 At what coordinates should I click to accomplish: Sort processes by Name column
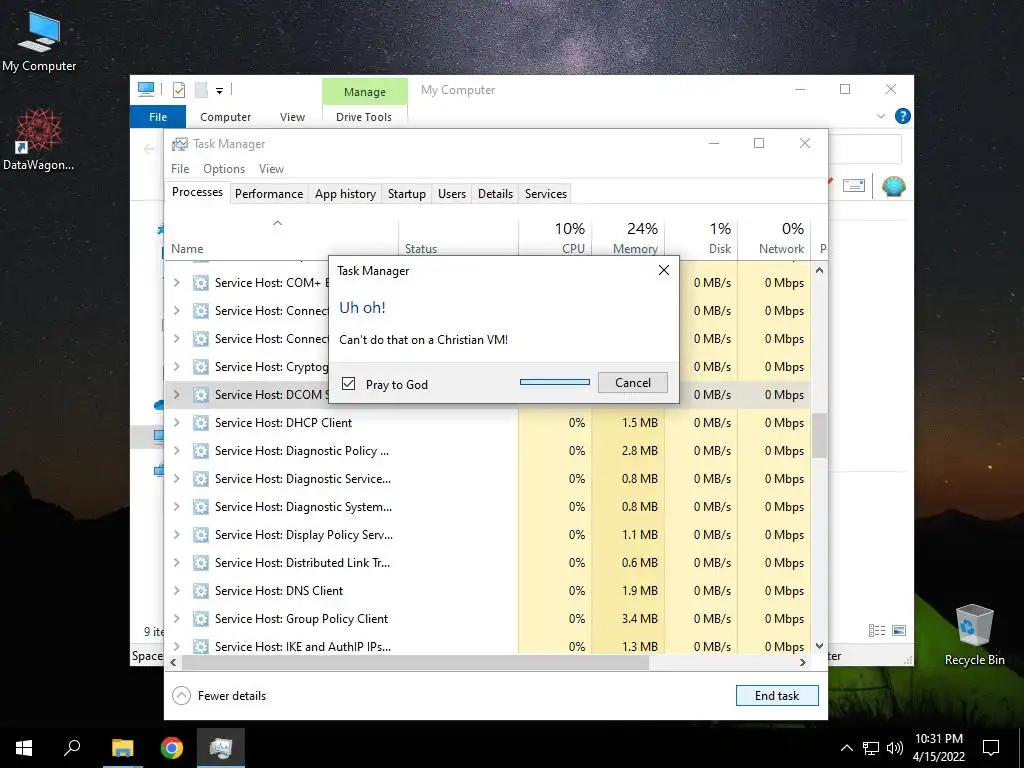[281, 238]
